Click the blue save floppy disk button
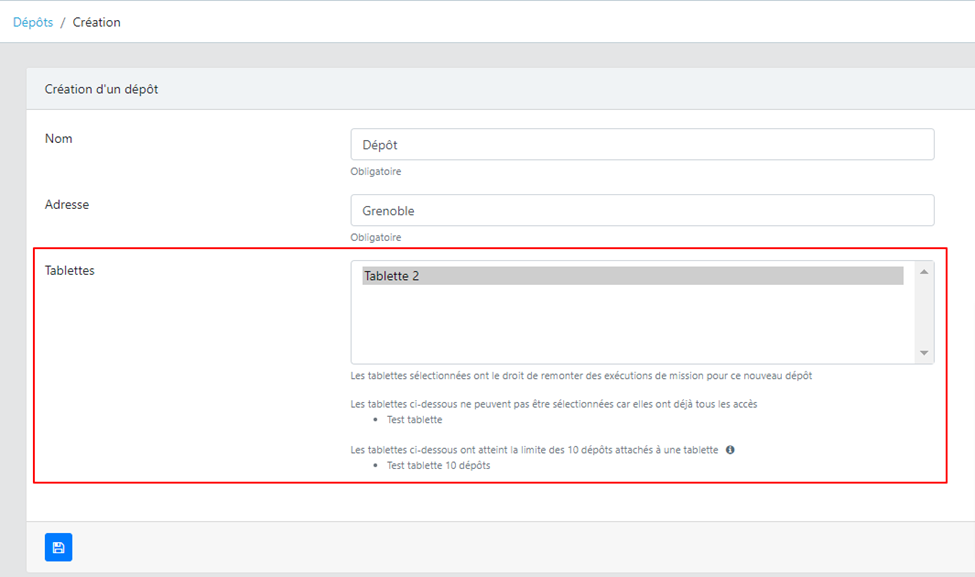The image size is (975, 577). (x=58, y=547)
